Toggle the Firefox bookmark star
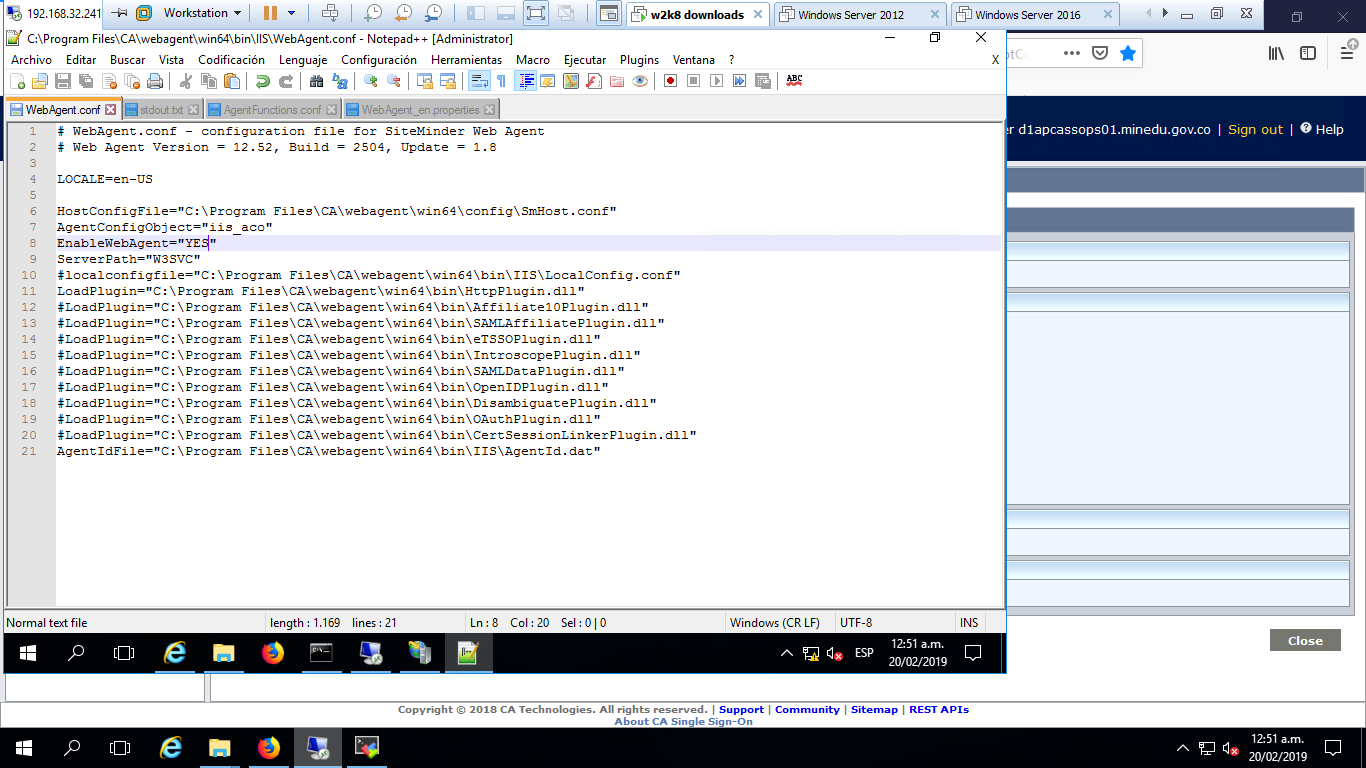This screenshot has width=1366, height=768. click(x=1128, y=53)
